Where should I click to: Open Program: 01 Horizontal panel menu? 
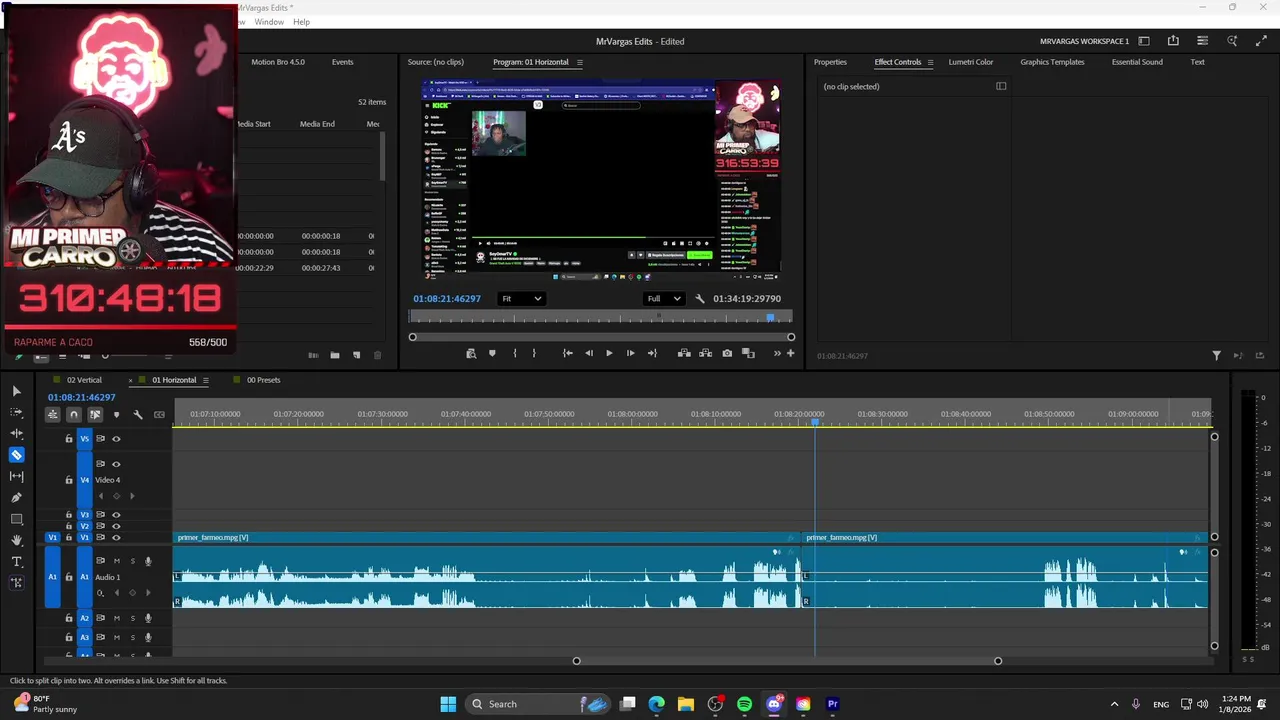[579, 62]
